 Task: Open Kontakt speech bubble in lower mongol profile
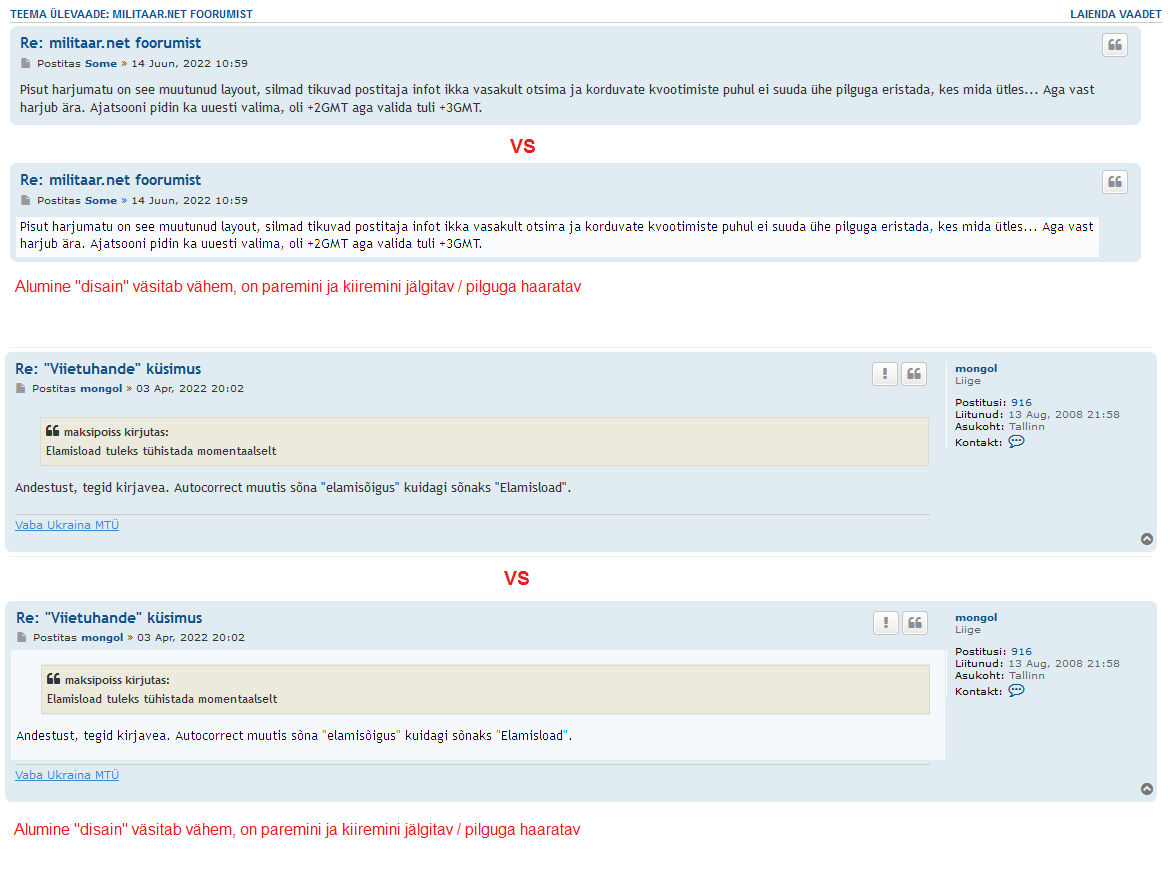1016,690
